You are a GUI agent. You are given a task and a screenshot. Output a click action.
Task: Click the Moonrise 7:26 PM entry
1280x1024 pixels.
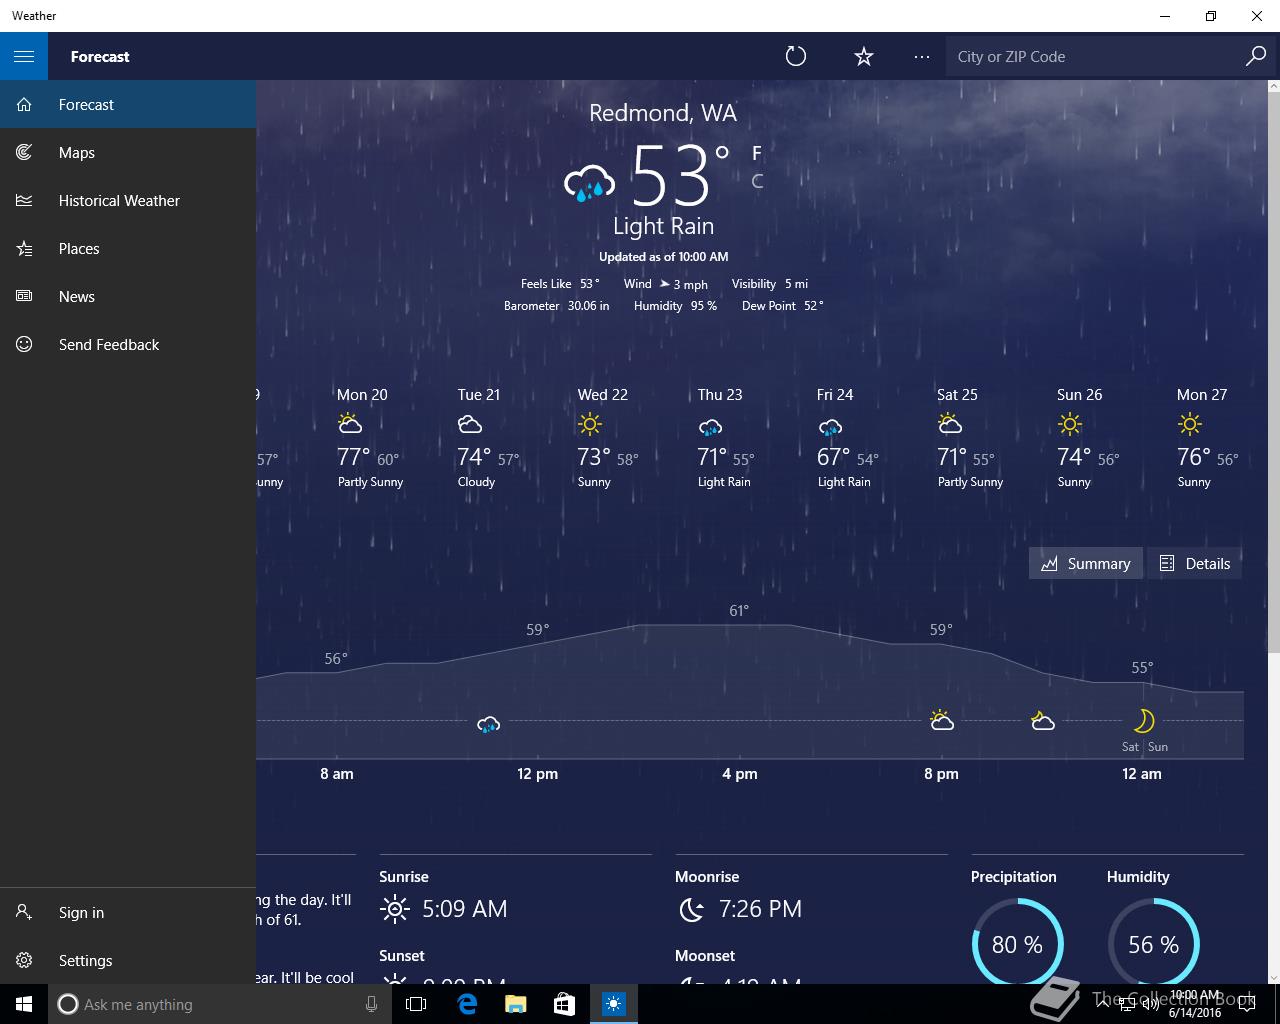coord(739,896)
